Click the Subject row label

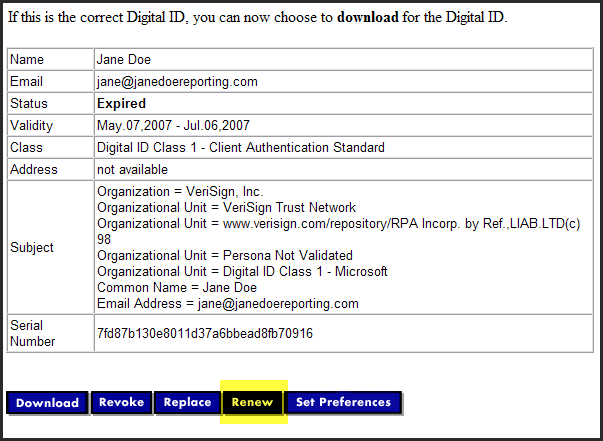point(32,248)
